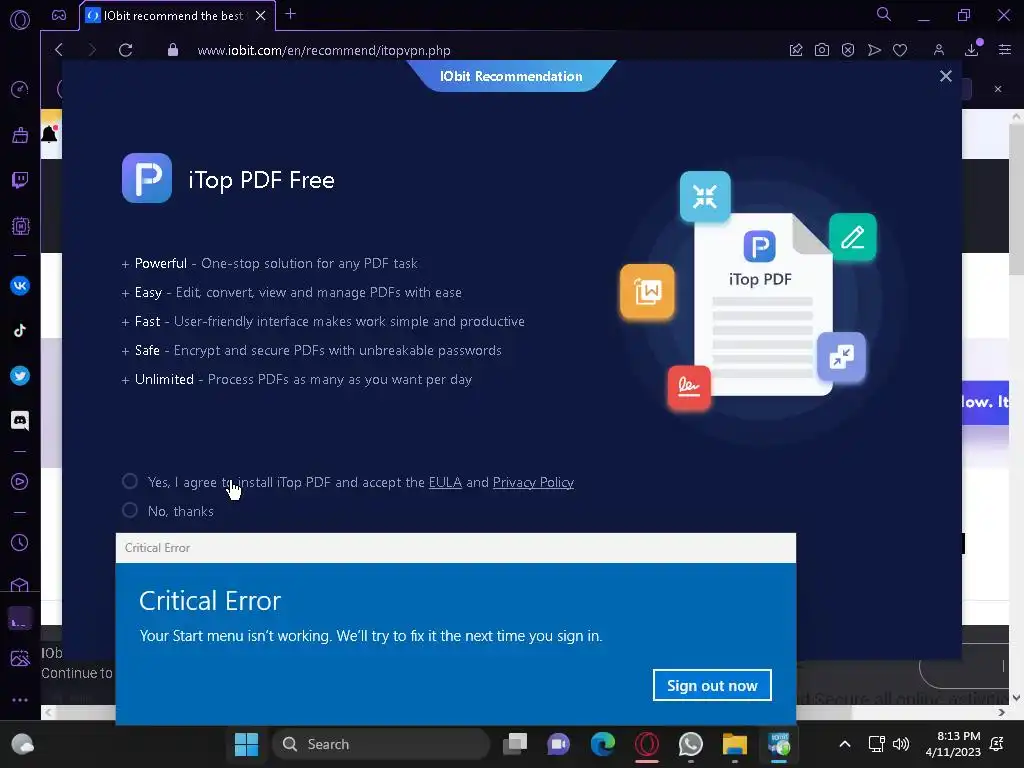The image size is (1024, 768).
Task: Select Yes I agree to install iTop PDF
Action: tap(130, 481)
